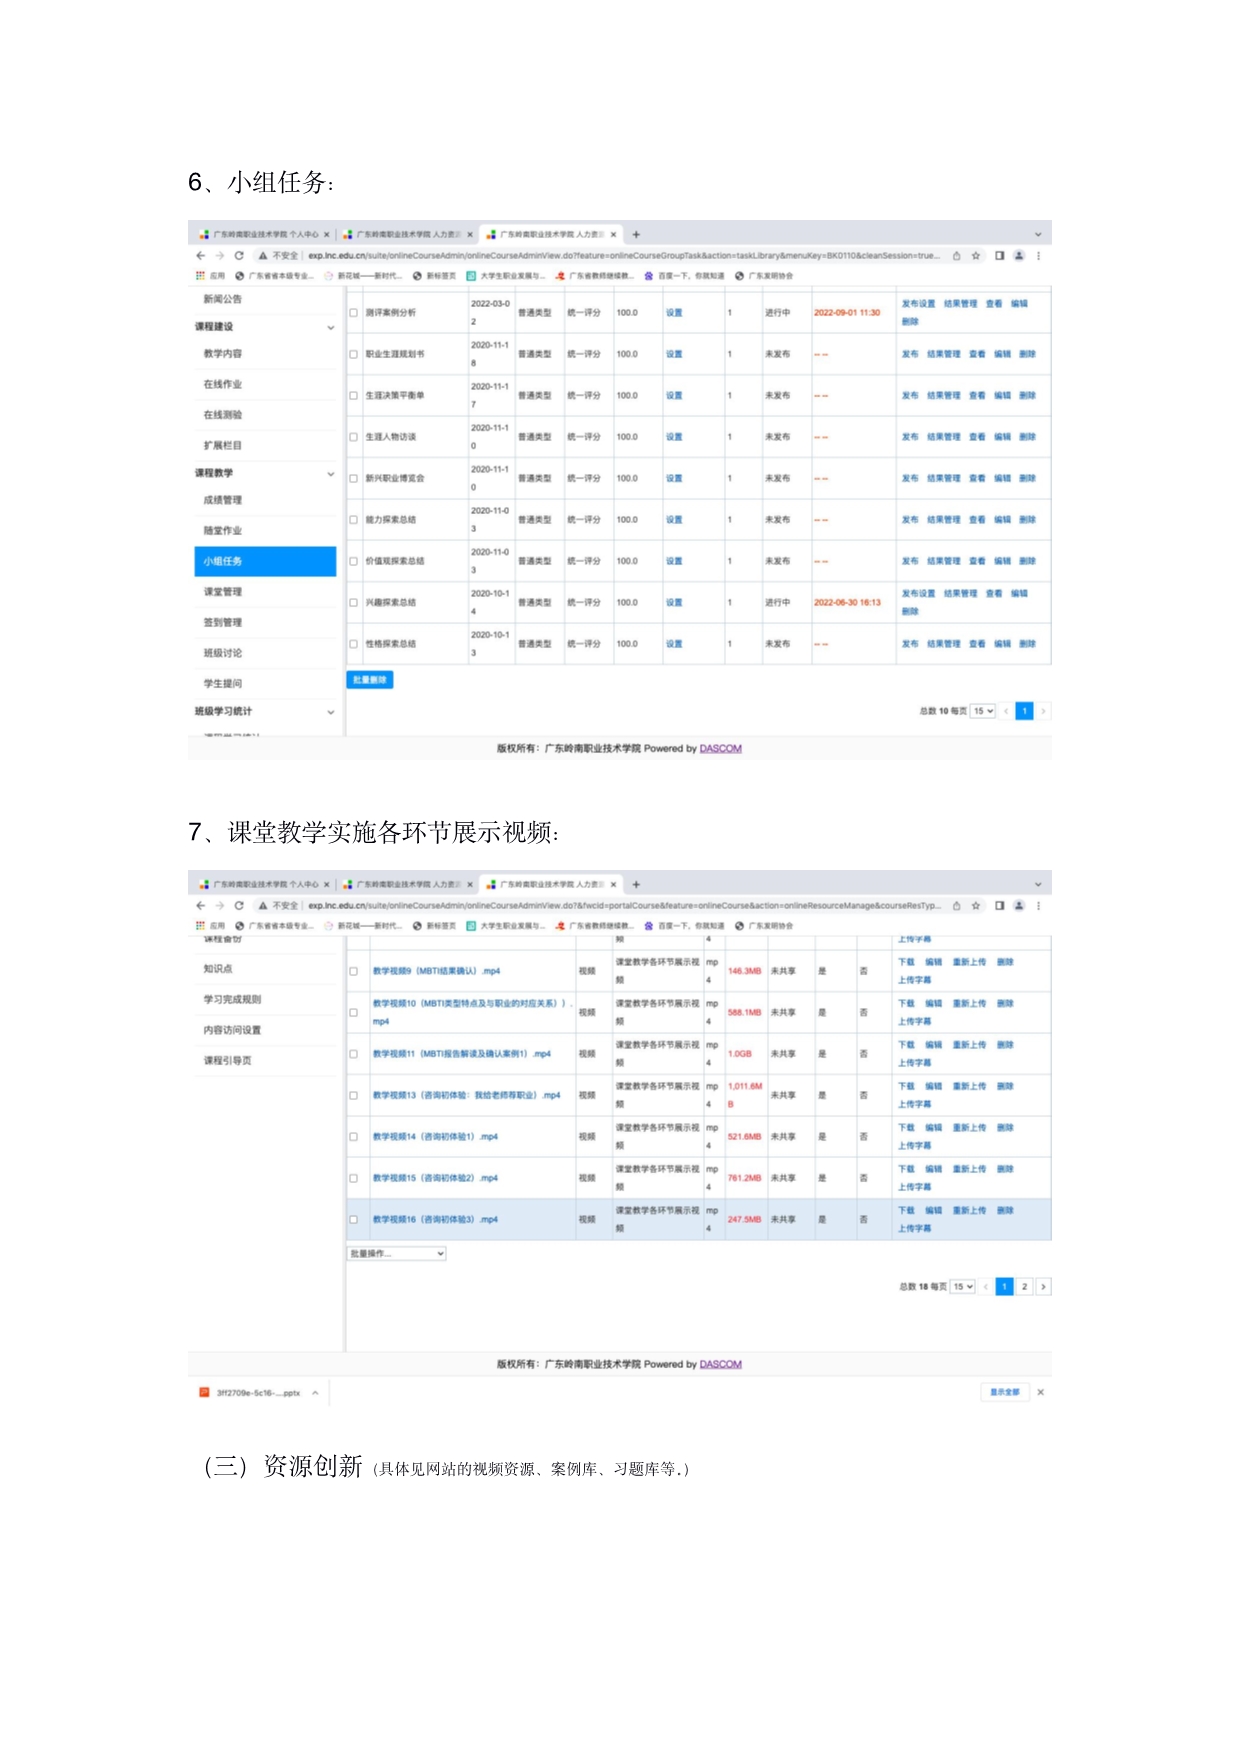Check the 职业生涯规划书 row checkbox
The image size is (1240, 1753).
point(354,354)
